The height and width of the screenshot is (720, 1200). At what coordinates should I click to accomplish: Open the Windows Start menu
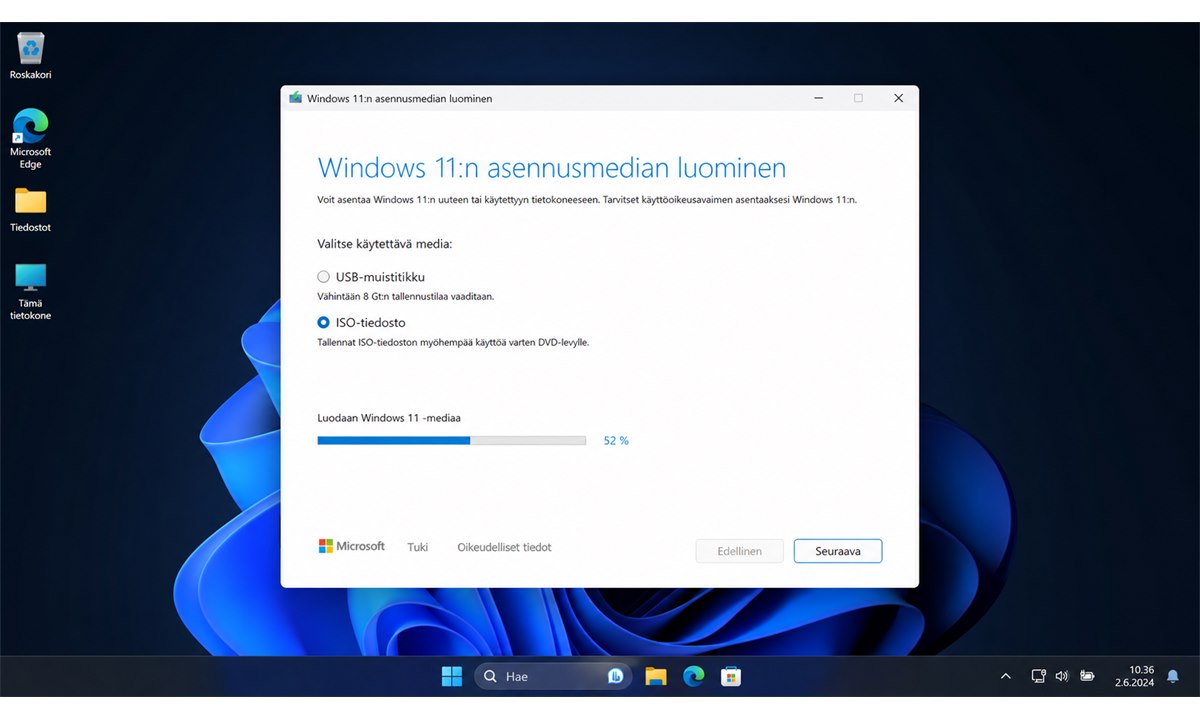pyautogui.click(x=452, y=676)
